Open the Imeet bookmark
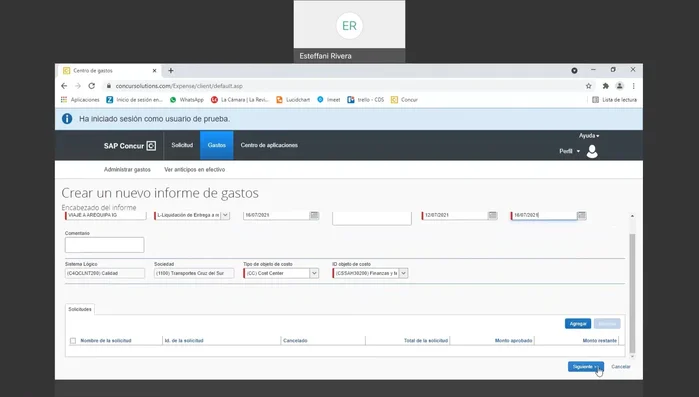 point(329,100)
